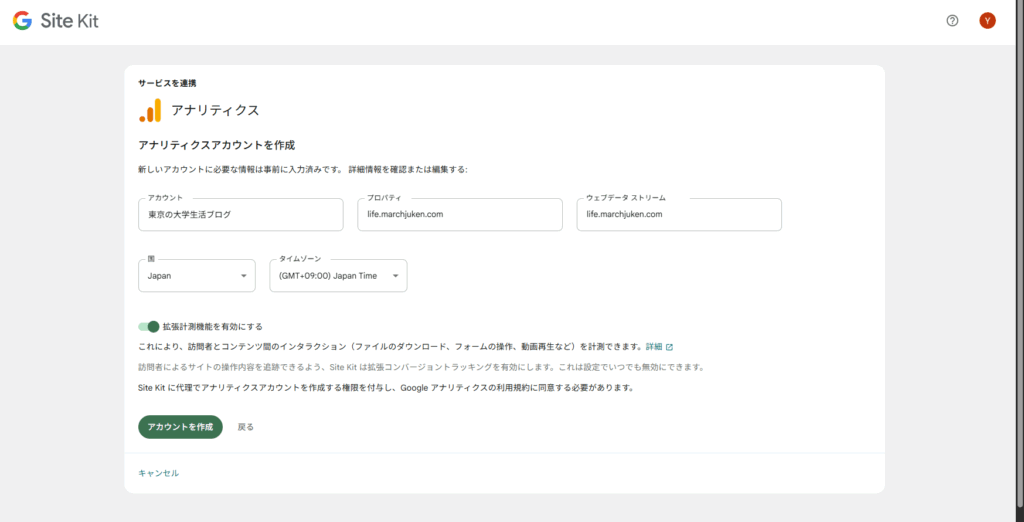This screenshot has width=1024, height=522.
Task: Click the Google Site Kit logo
Action: click(56, 21)
